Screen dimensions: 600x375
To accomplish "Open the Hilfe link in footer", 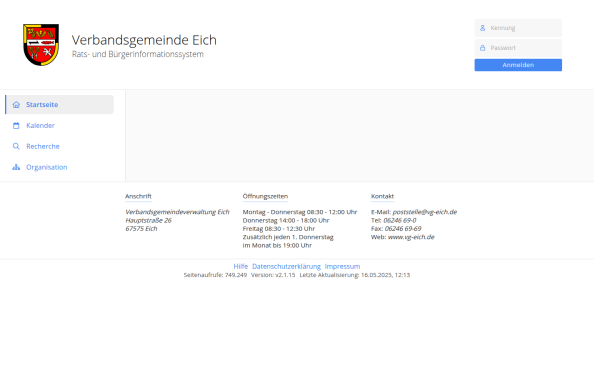I will pos(241,266).
